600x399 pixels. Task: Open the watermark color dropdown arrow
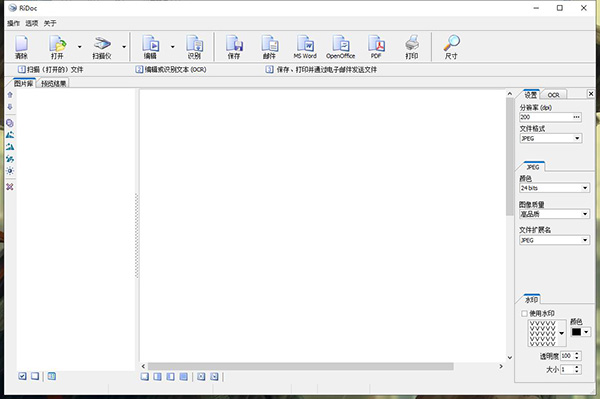click(586, 332)
